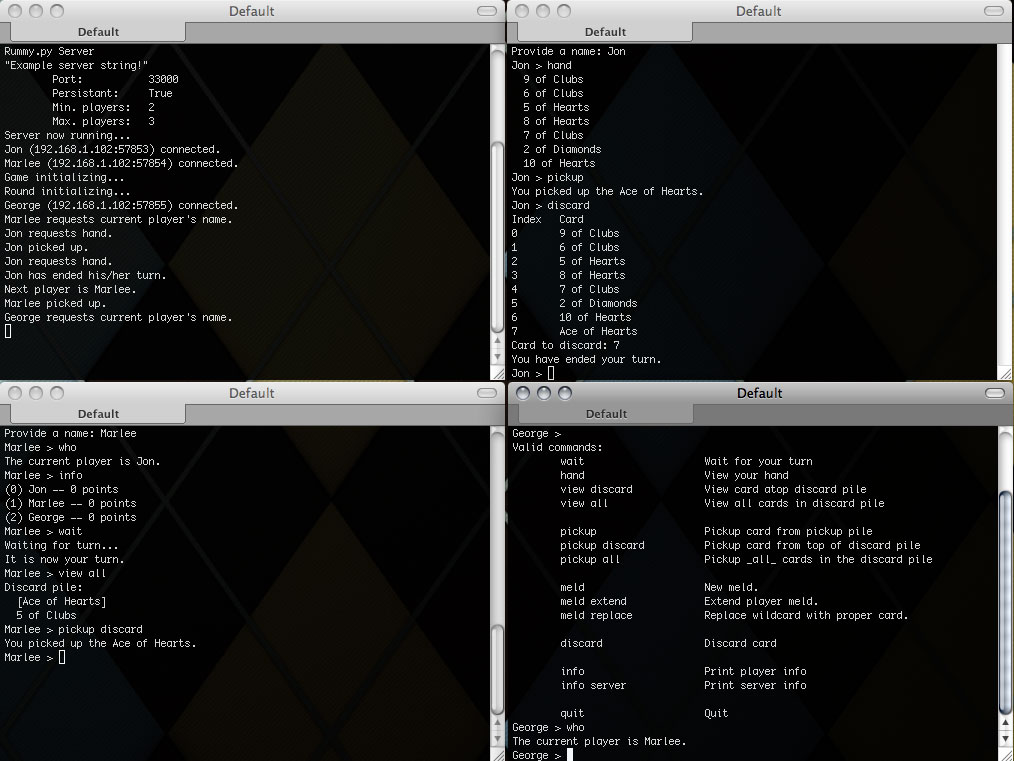1014x761 pixels.
Task: Click scroll up arrow in George's window
Action: click(1006, 723)
